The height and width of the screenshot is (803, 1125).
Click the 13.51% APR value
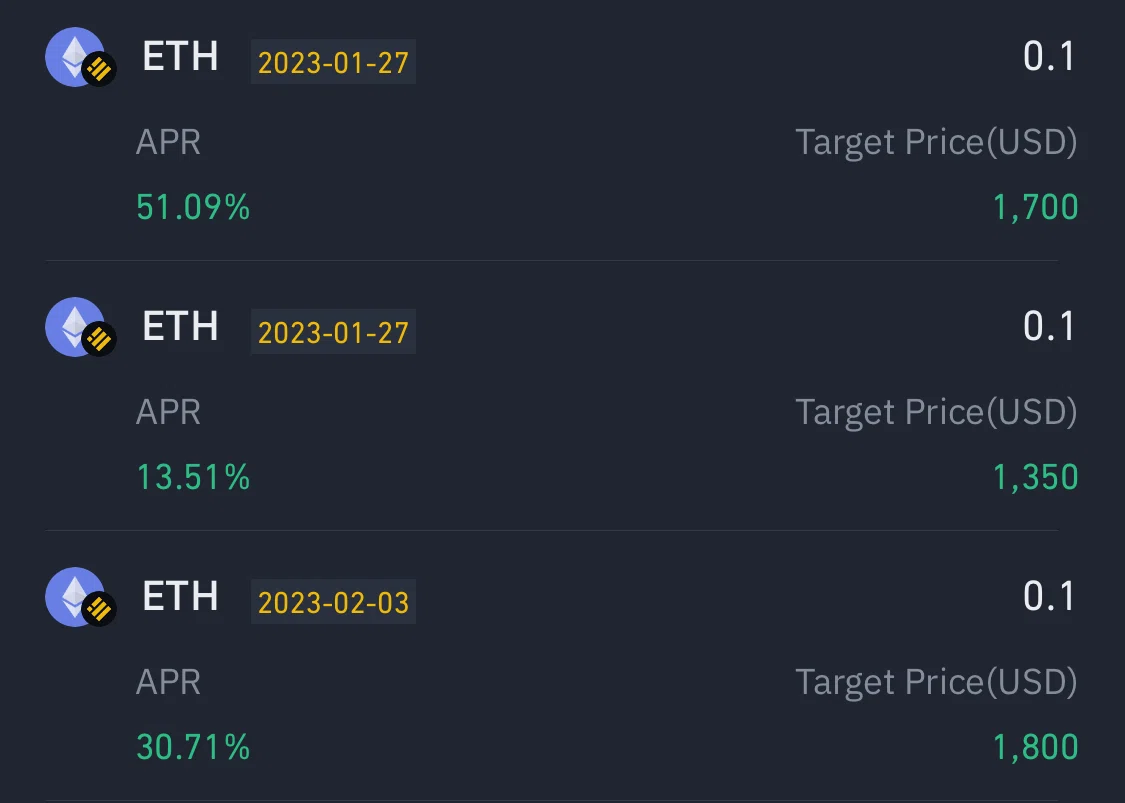click(x=193, y=477)
